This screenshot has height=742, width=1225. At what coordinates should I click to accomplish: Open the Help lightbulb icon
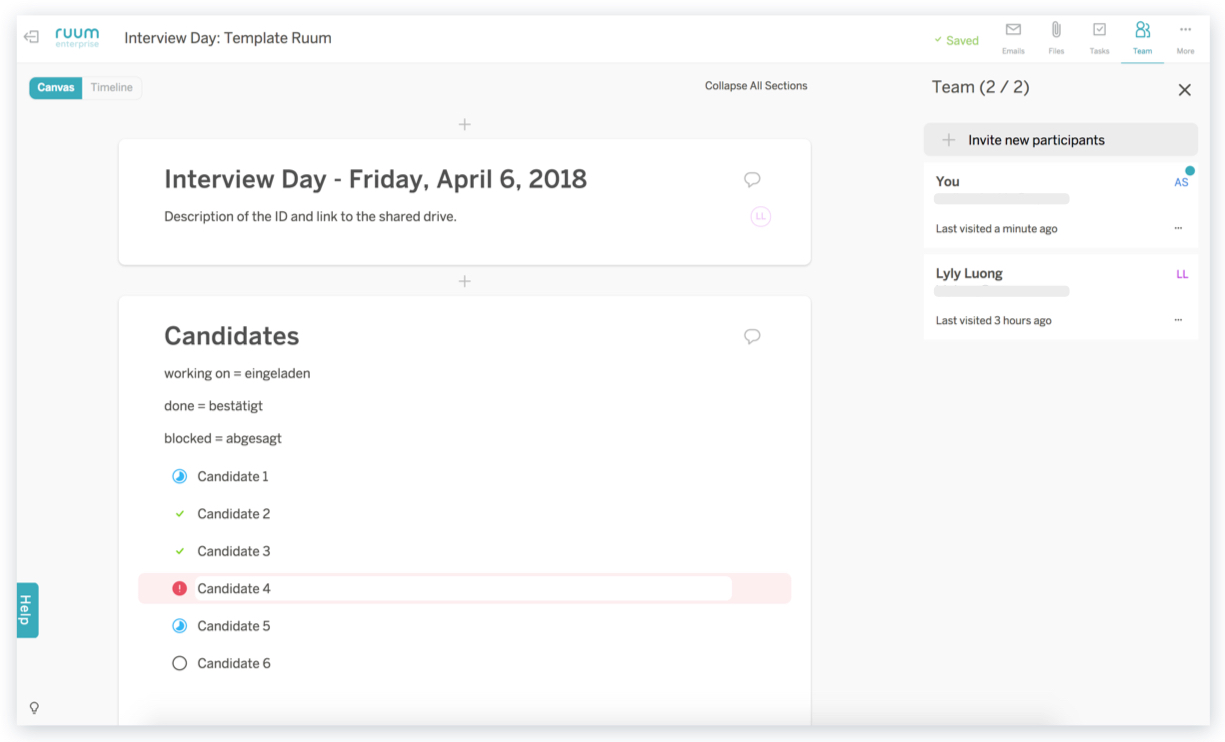click(33, 707)
